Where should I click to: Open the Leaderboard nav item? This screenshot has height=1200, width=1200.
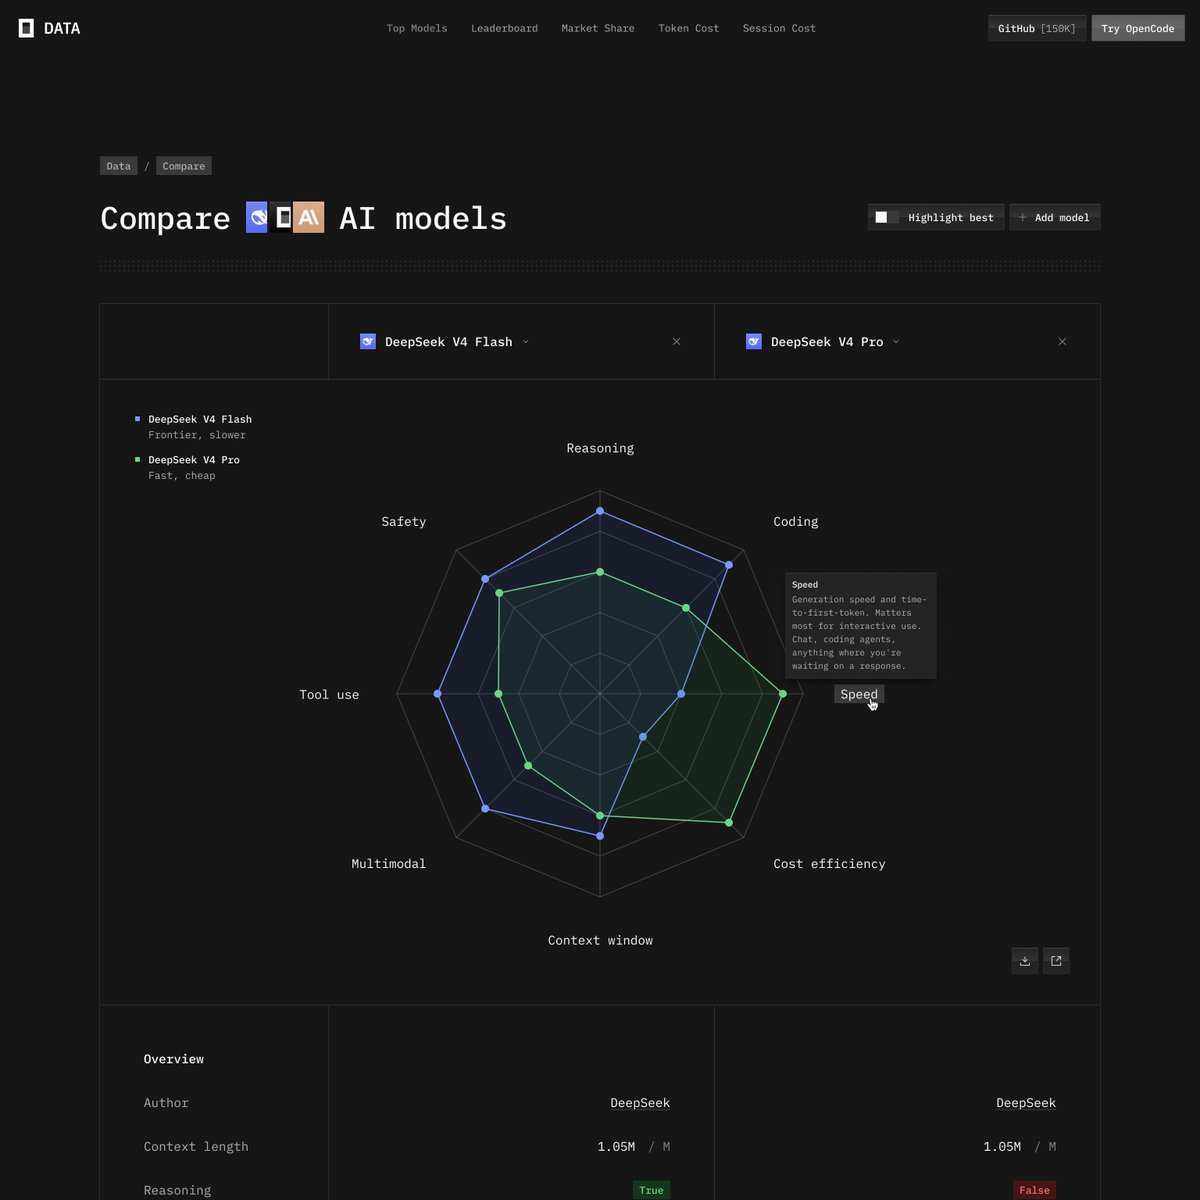pos(504,28)
